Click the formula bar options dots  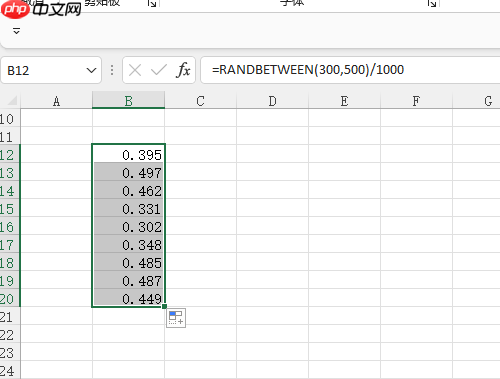112,70
